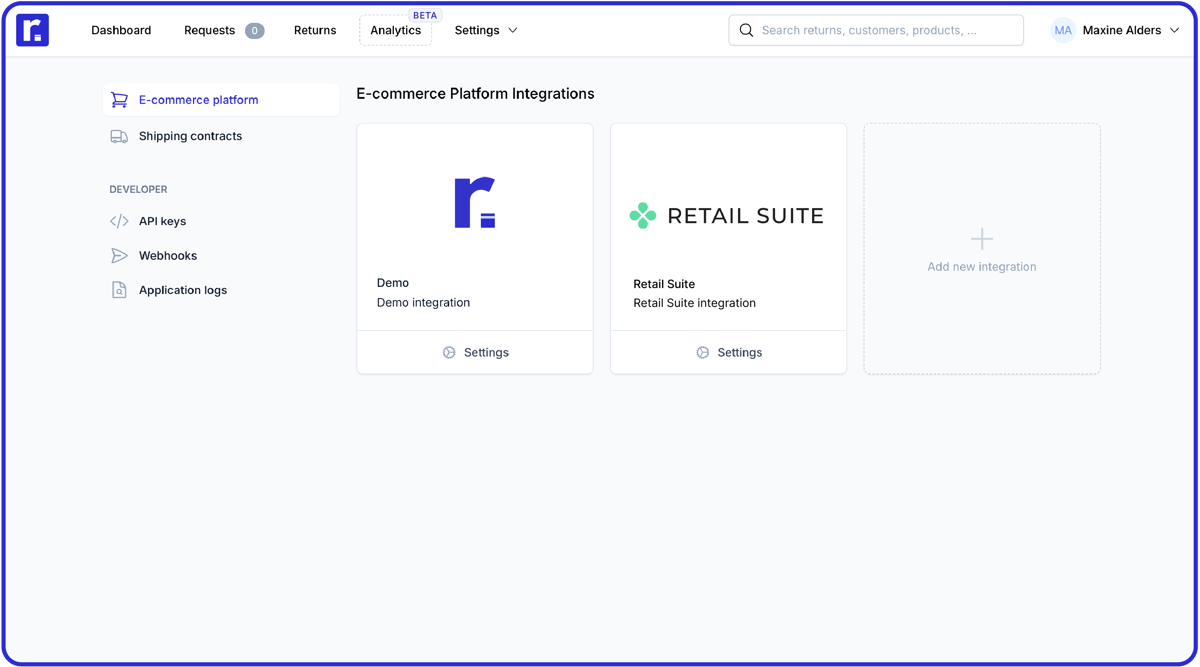This screenshot has width=1200, height=667.
Task: Click the code brackets icon for API keys
Action: [119, 221]
